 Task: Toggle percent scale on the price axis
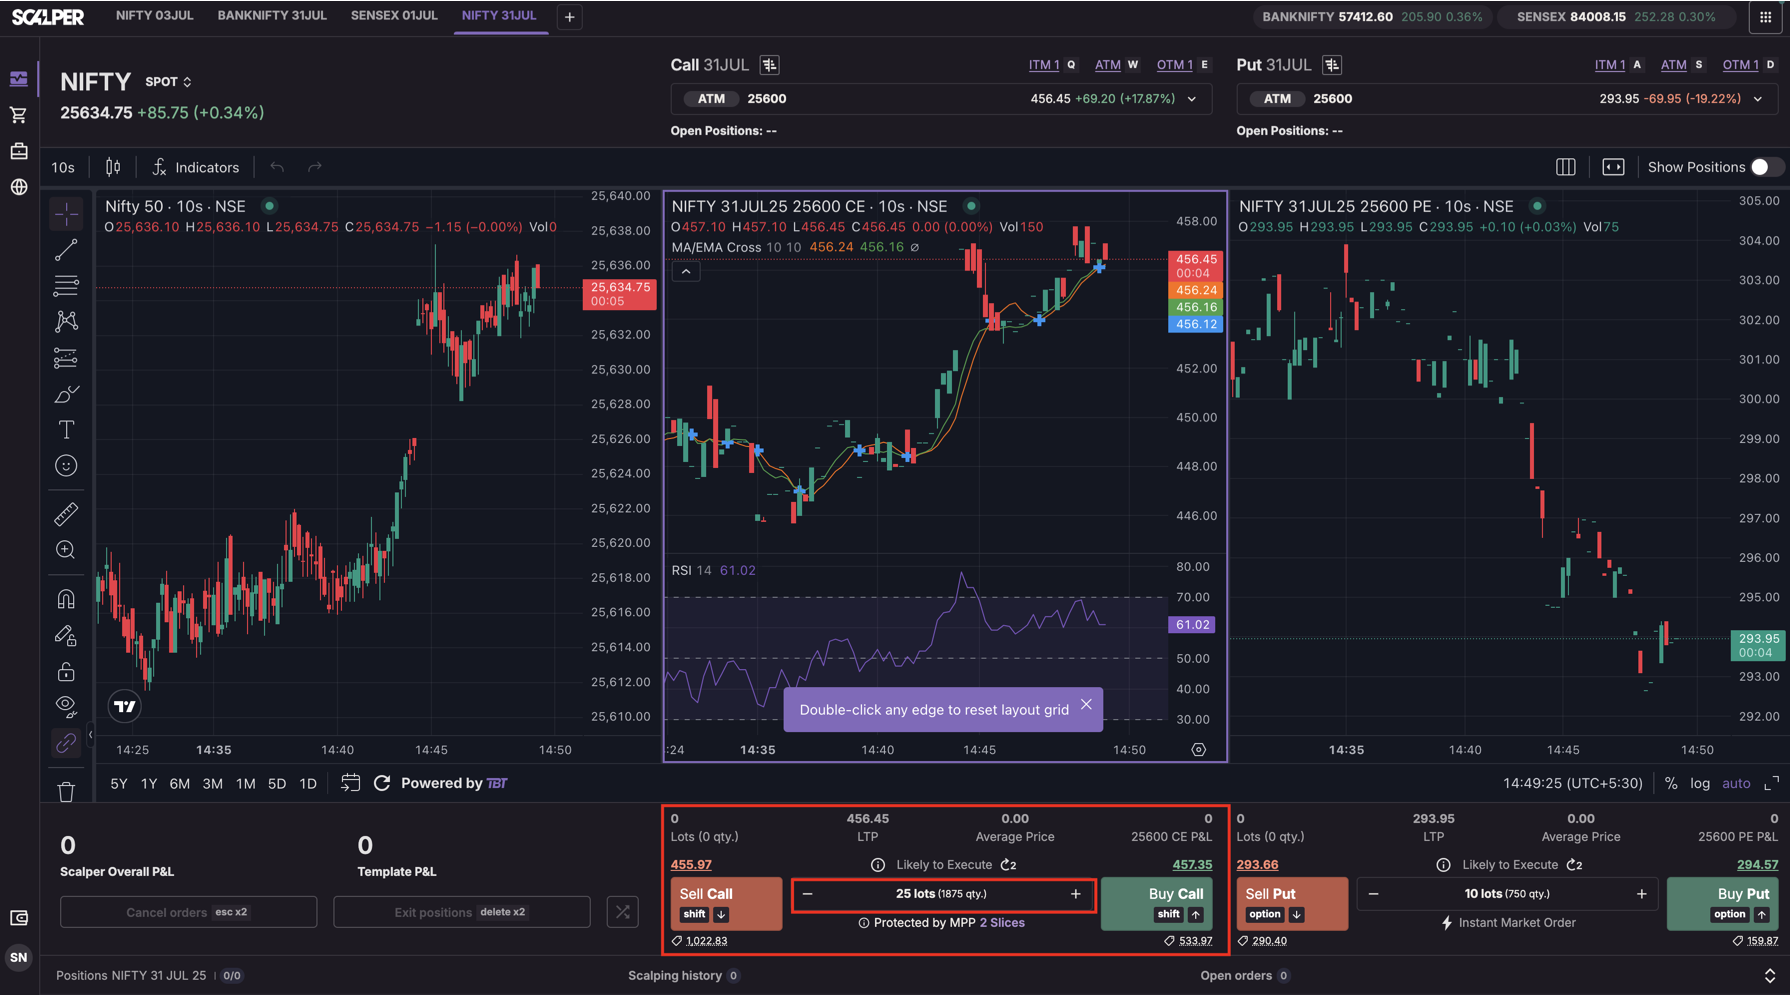click(x=1671, y=783)
